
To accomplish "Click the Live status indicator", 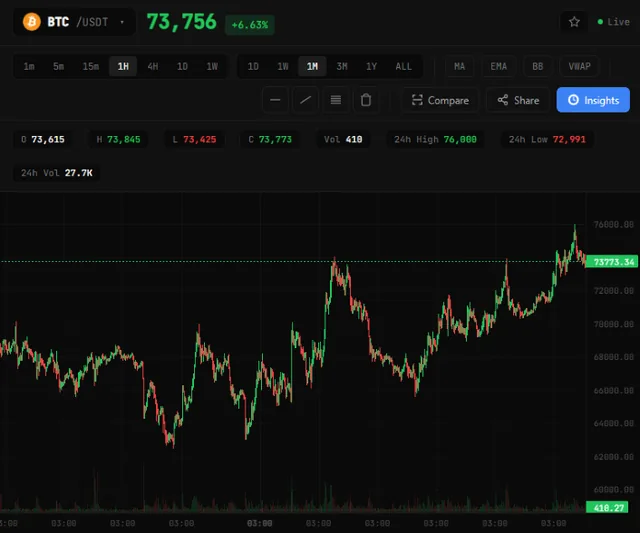I will pyautogui.click(x=613, y=22).
